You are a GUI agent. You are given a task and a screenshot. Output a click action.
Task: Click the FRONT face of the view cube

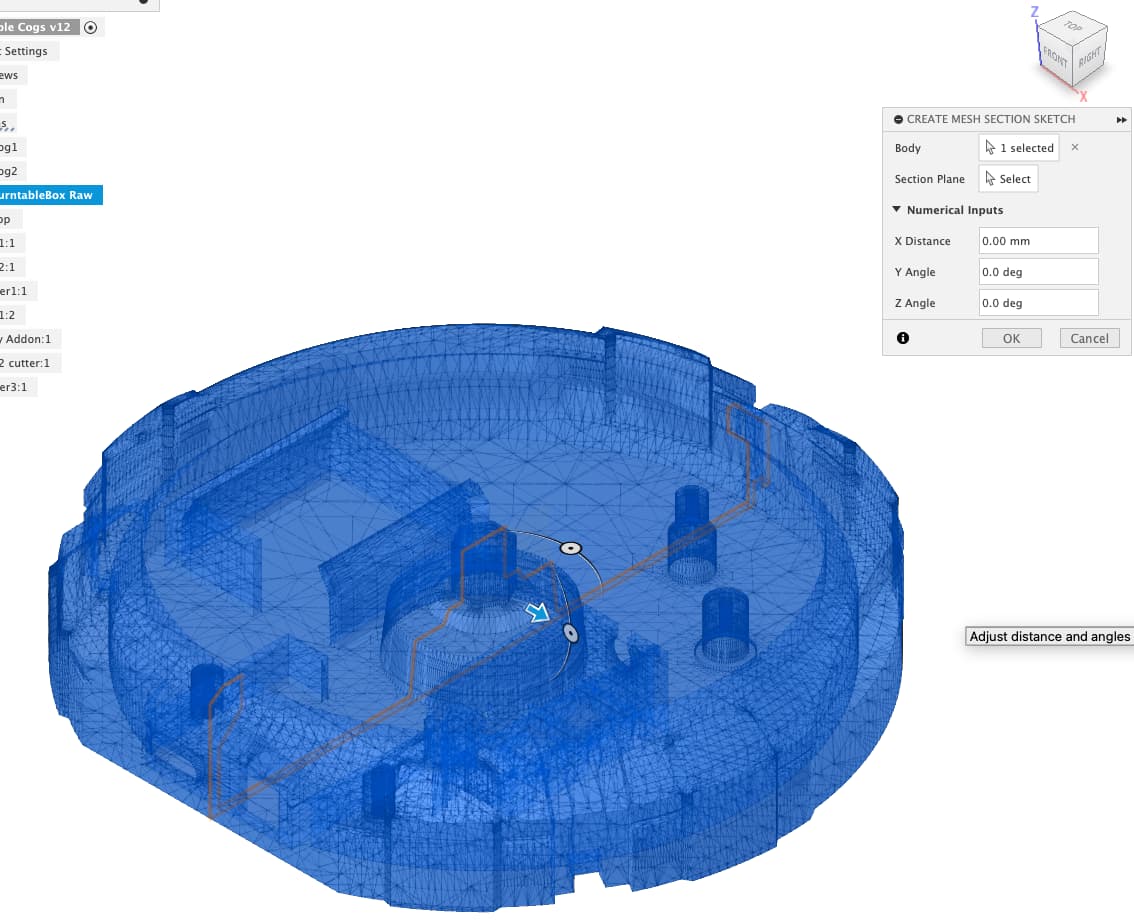pyautogui.click(x=1057, y=57)
